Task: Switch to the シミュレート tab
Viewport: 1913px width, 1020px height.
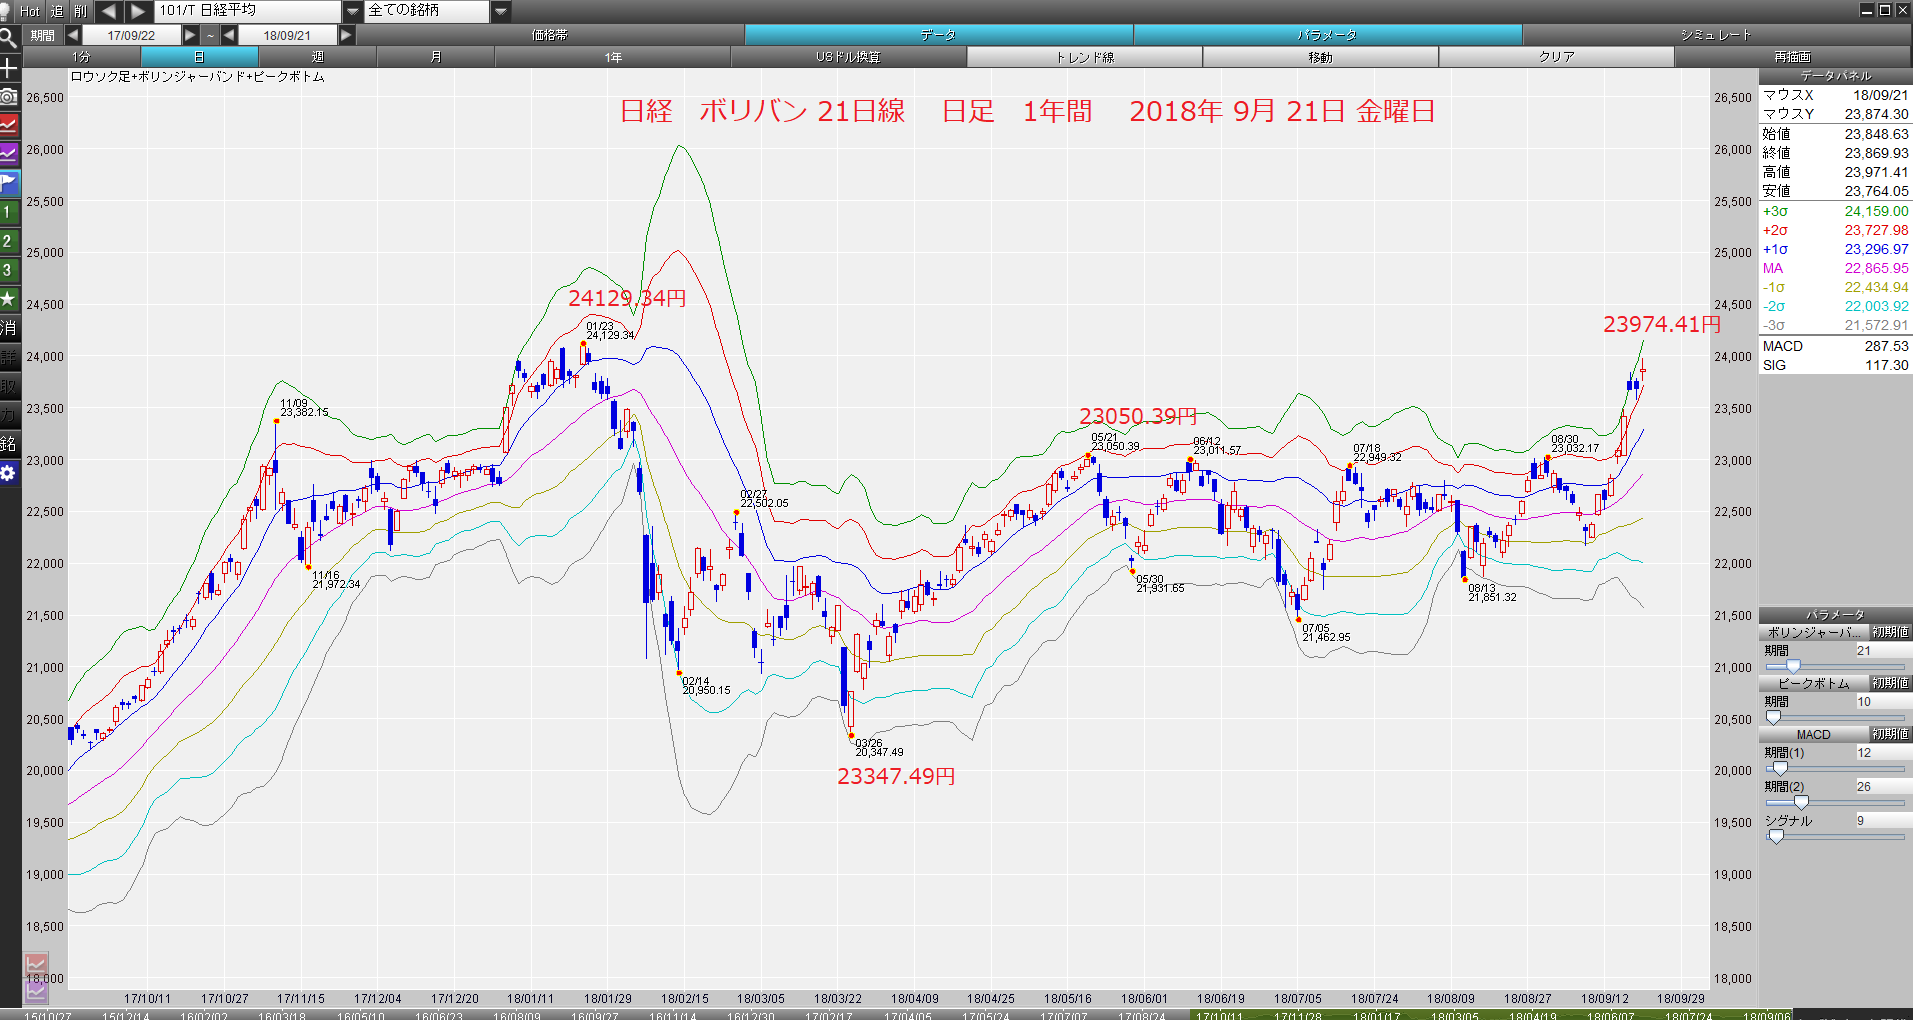Action: (x=1716, y=35)
